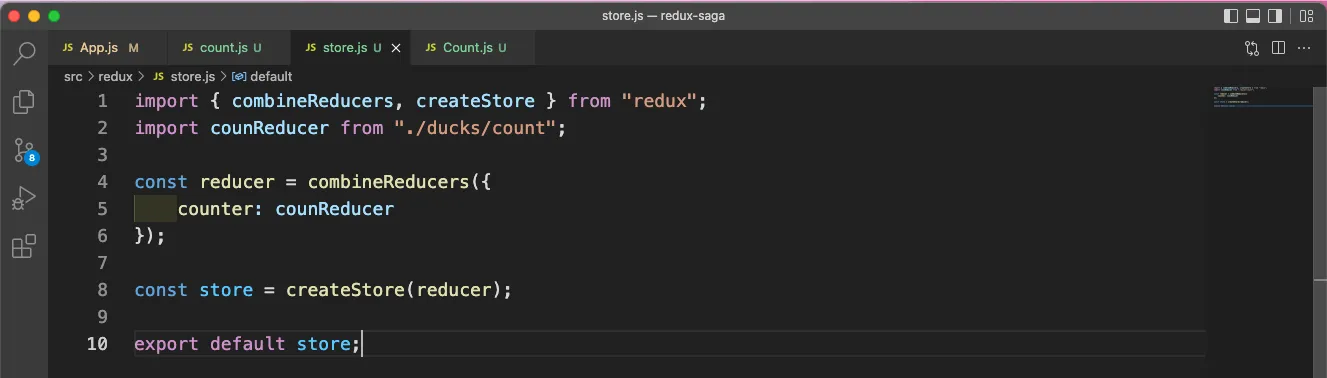1327x378 pixels.
Task: Open the Explorer files view
Action: (24, 101)
